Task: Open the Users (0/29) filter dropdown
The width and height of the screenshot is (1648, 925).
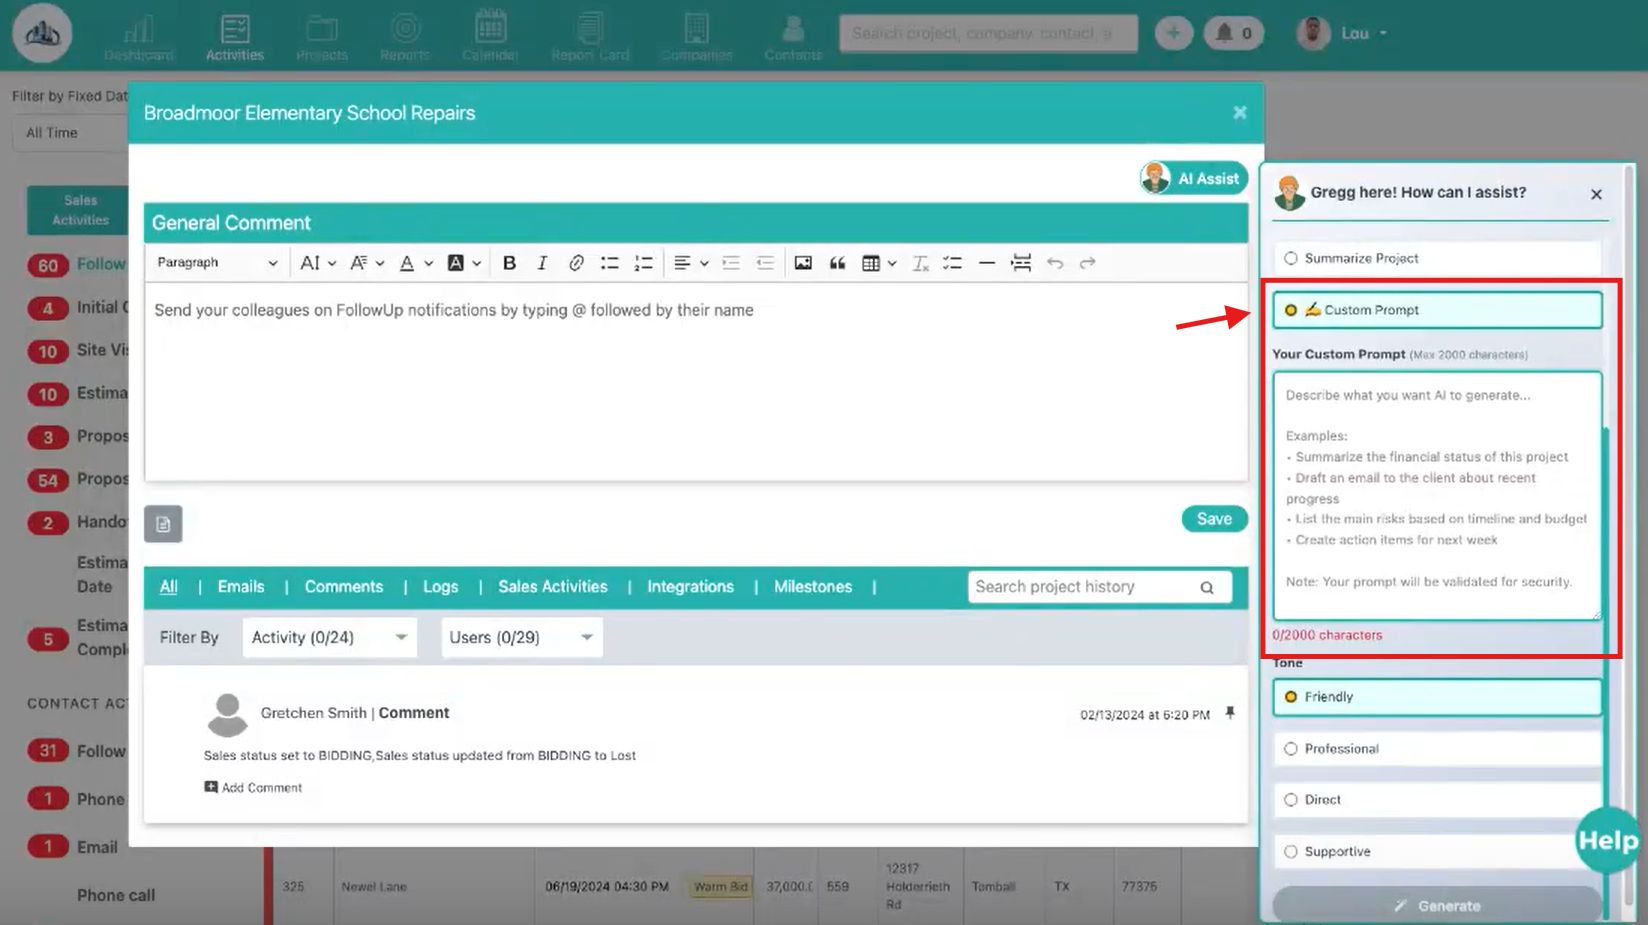Action: click(x=521, y=637)
